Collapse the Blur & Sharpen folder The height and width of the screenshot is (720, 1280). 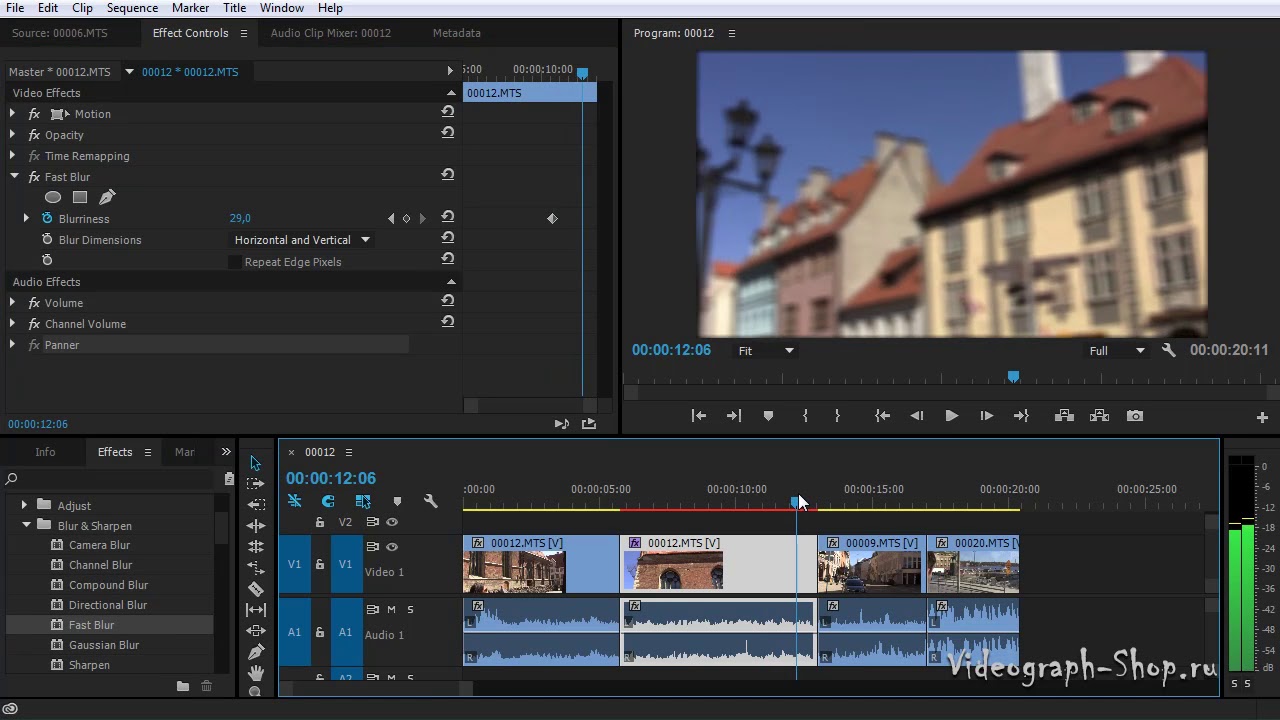26,525
